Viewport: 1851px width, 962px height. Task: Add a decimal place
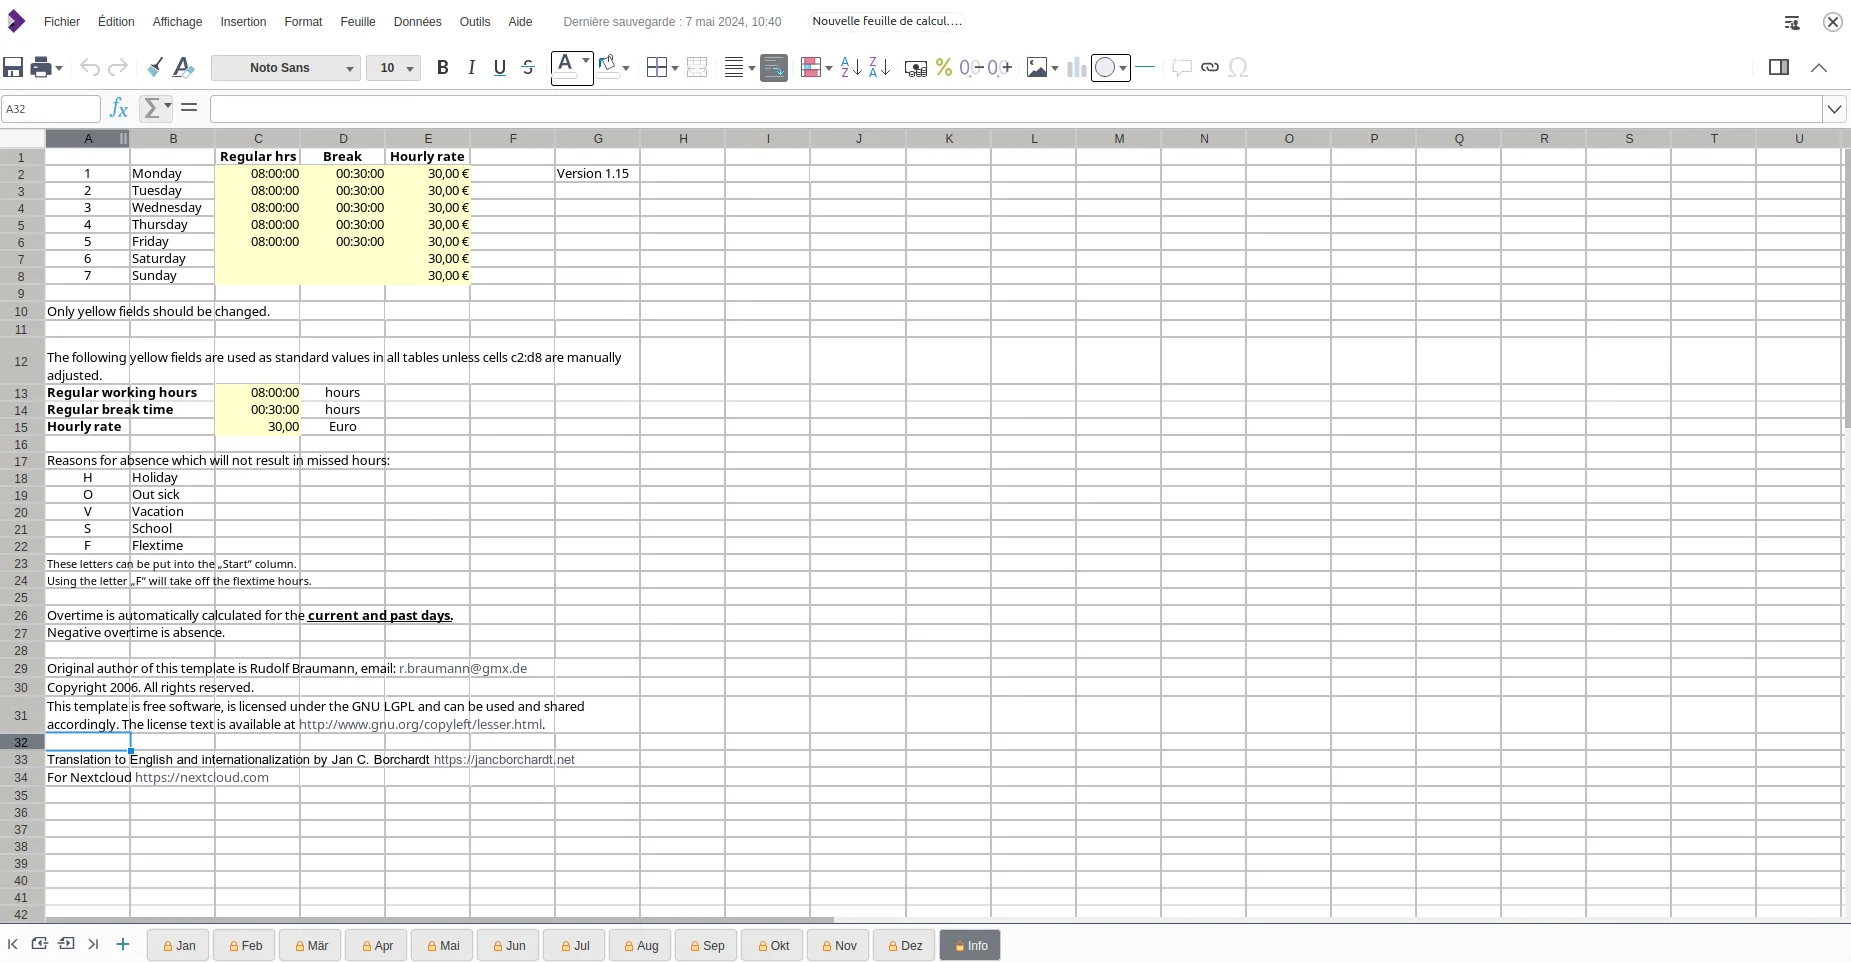pyautogui.click(x=1000, y=68)
